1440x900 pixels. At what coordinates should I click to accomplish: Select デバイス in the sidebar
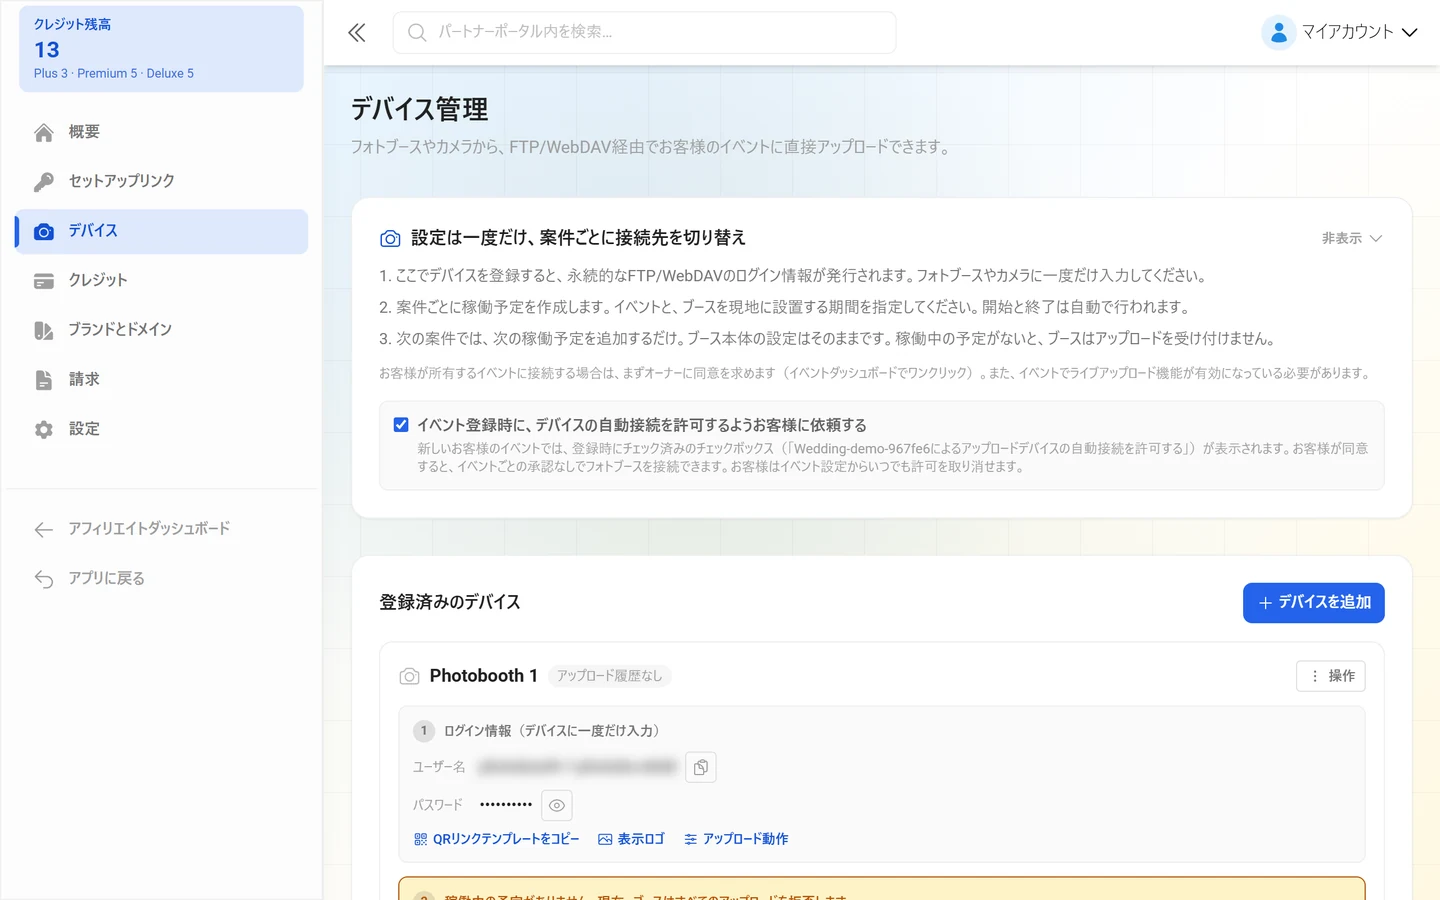pyautogui.click(x=161, y=231)
